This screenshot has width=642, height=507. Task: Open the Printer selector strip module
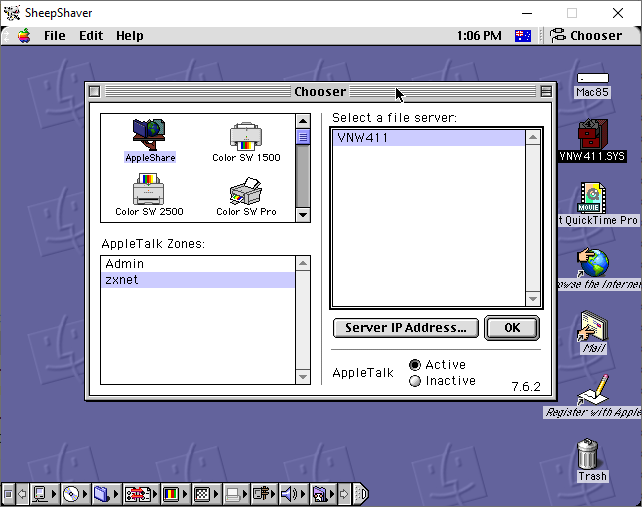pos(236,494)
